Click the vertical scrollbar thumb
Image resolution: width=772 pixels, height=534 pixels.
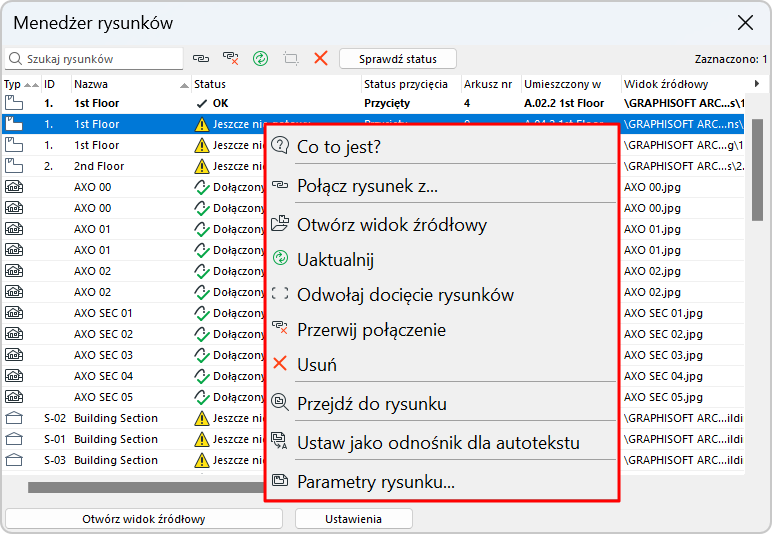pos(757,169)
